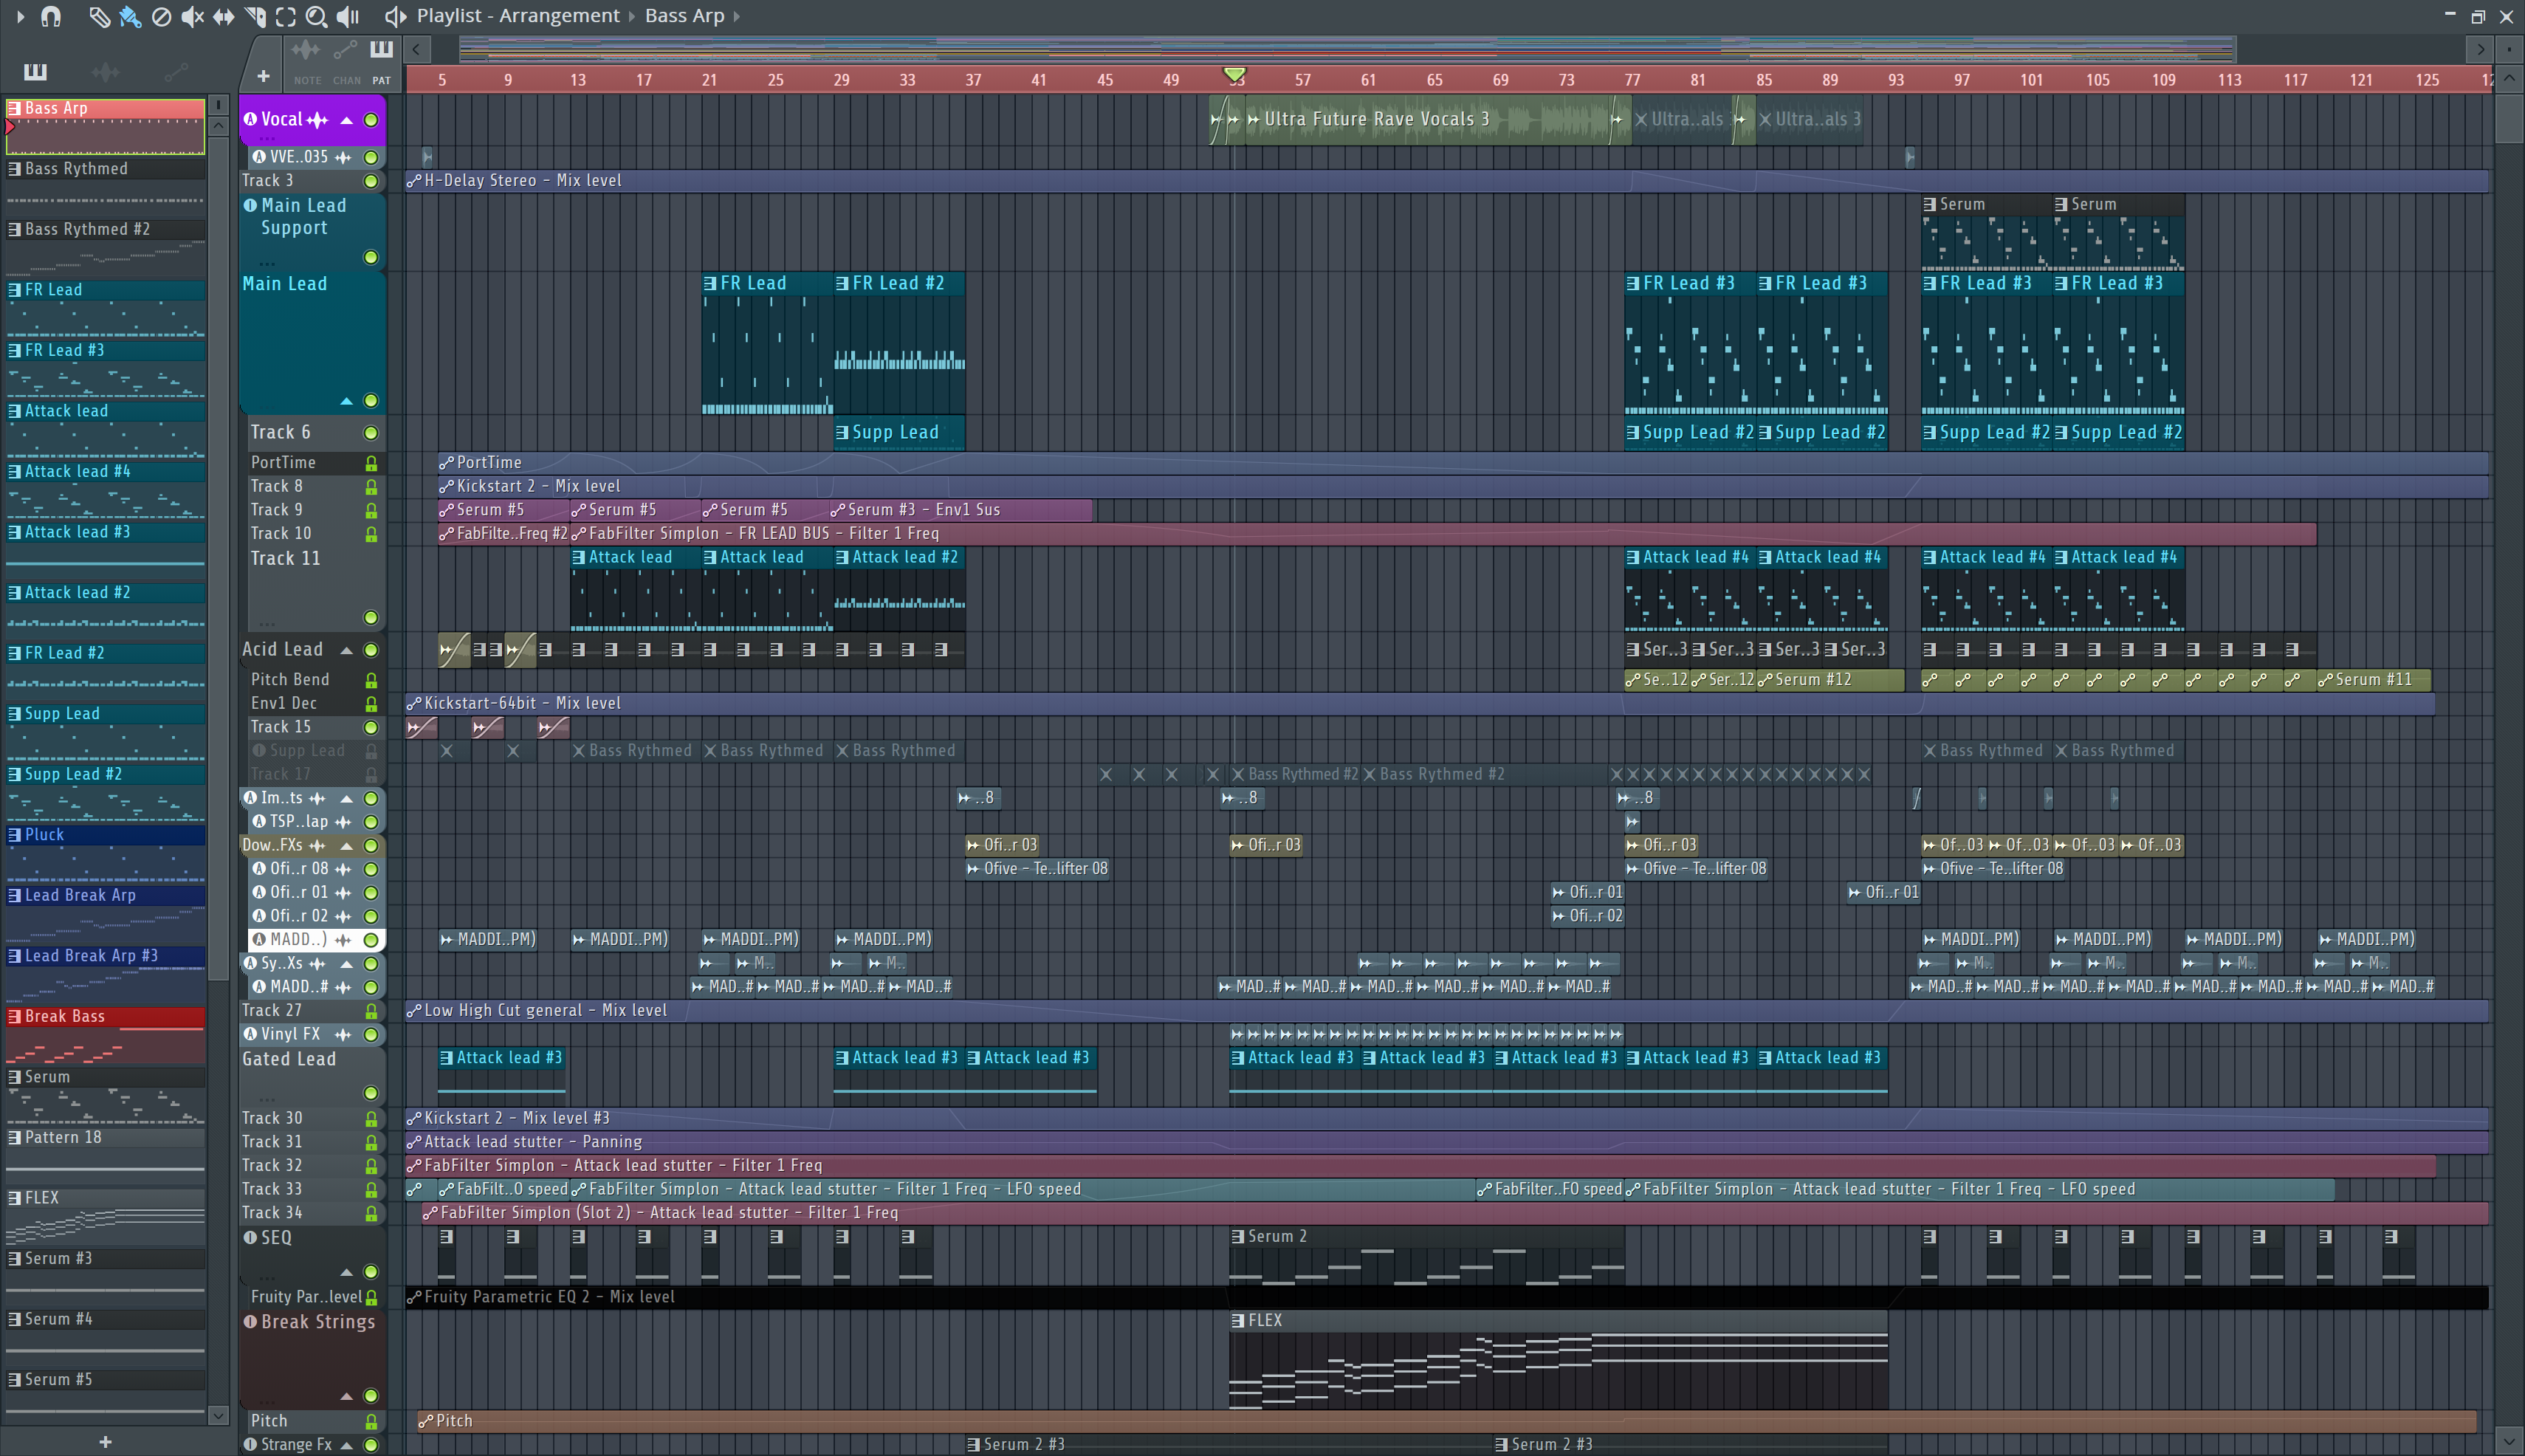Collapse the Dow..FXs group arrow
Image resolution: width=2525 pixels, height=1456 pixels.
tap(347, 846)
